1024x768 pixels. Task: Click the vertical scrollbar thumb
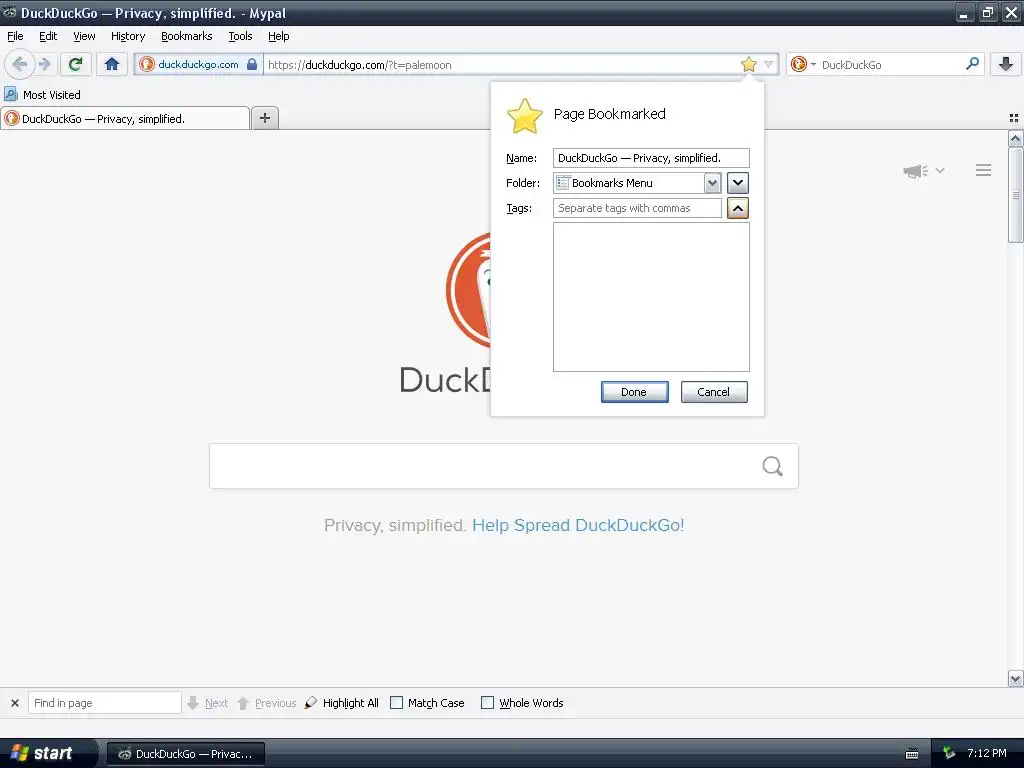pyautogui.click(x=1015, y=195)
